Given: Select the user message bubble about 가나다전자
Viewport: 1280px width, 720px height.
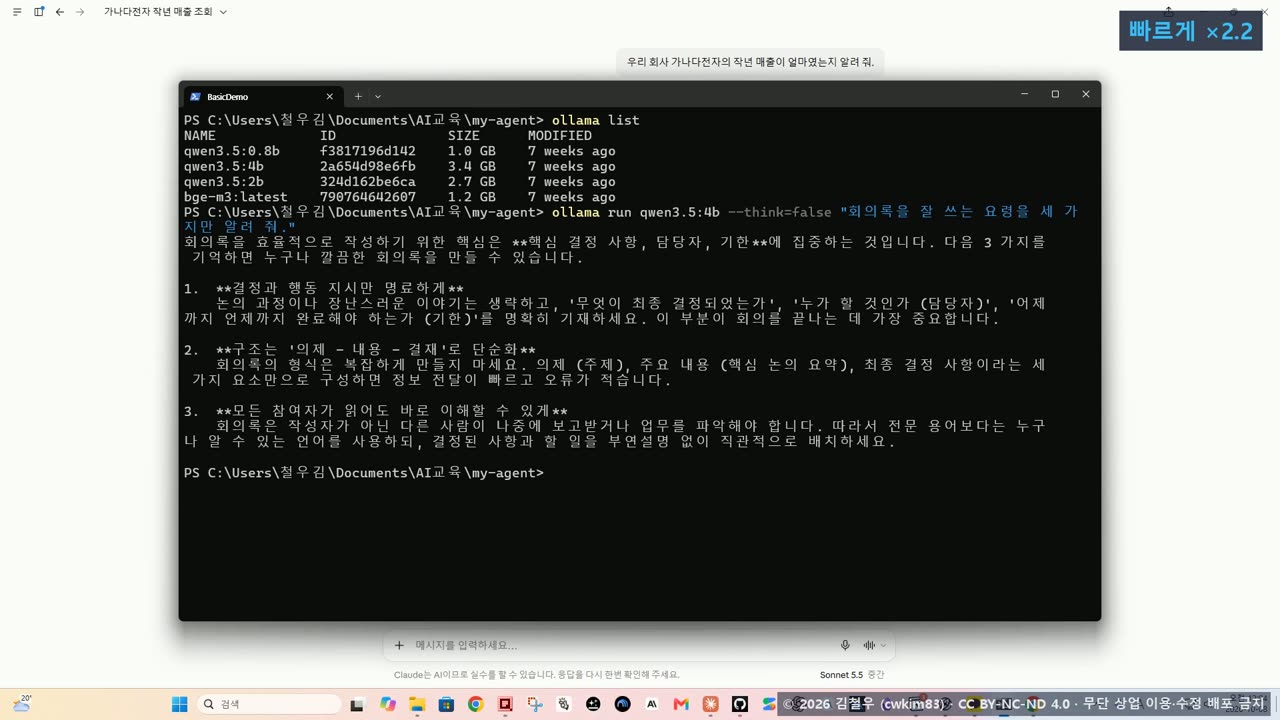Looking at the screenshot, I should tap(750, 62).
